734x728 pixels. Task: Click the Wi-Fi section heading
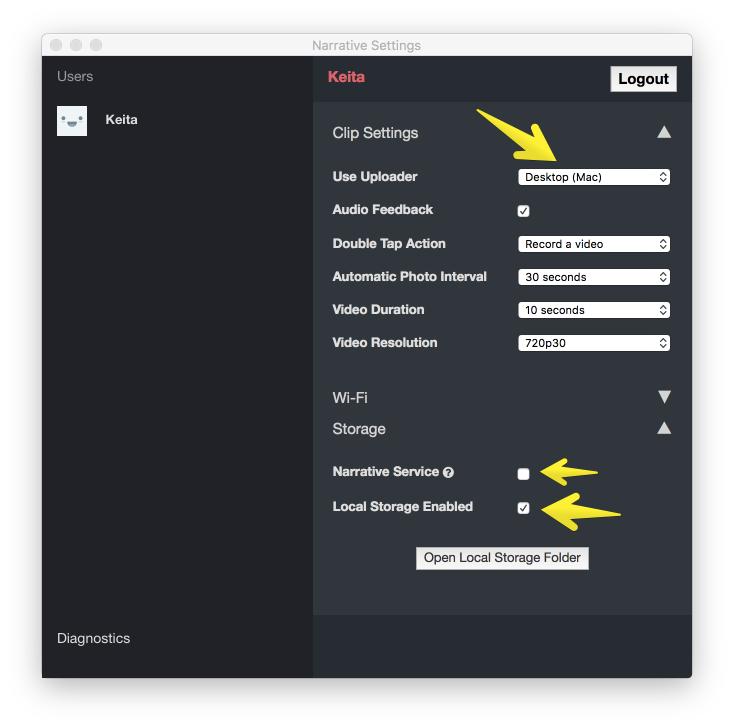pyautogui.click(x=350, y=398)
